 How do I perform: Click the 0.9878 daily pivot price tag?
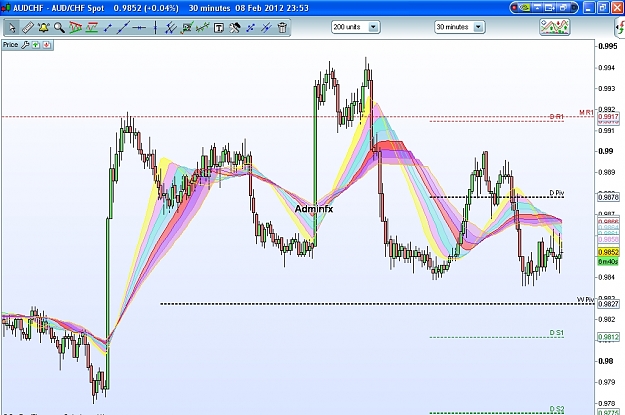608,197
